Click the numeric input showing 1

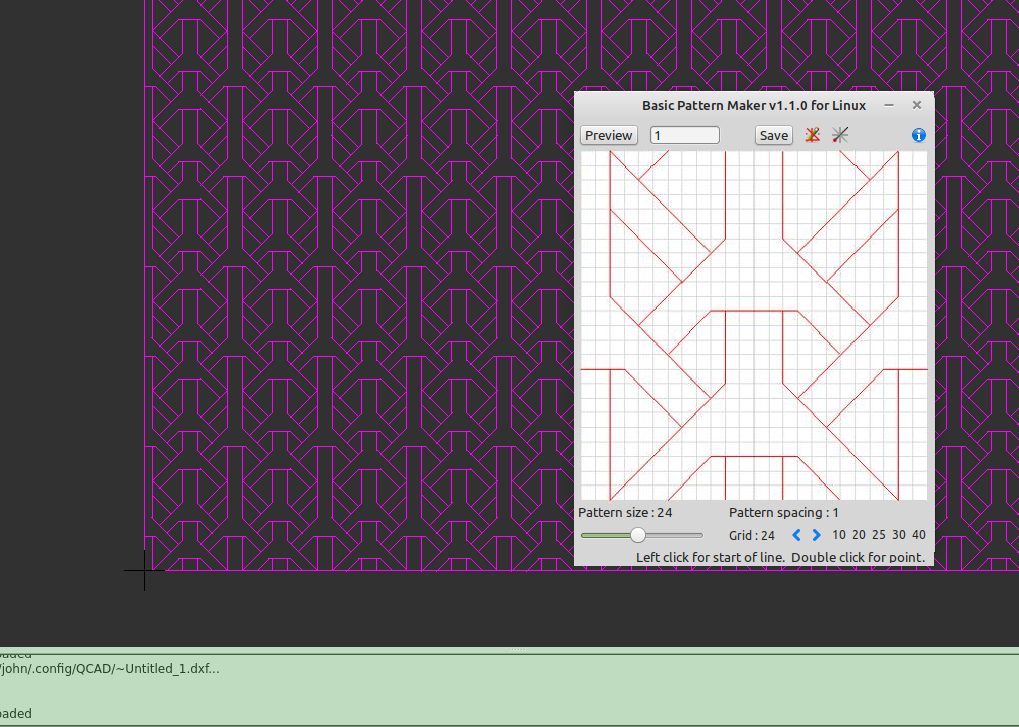coord(684,134)
